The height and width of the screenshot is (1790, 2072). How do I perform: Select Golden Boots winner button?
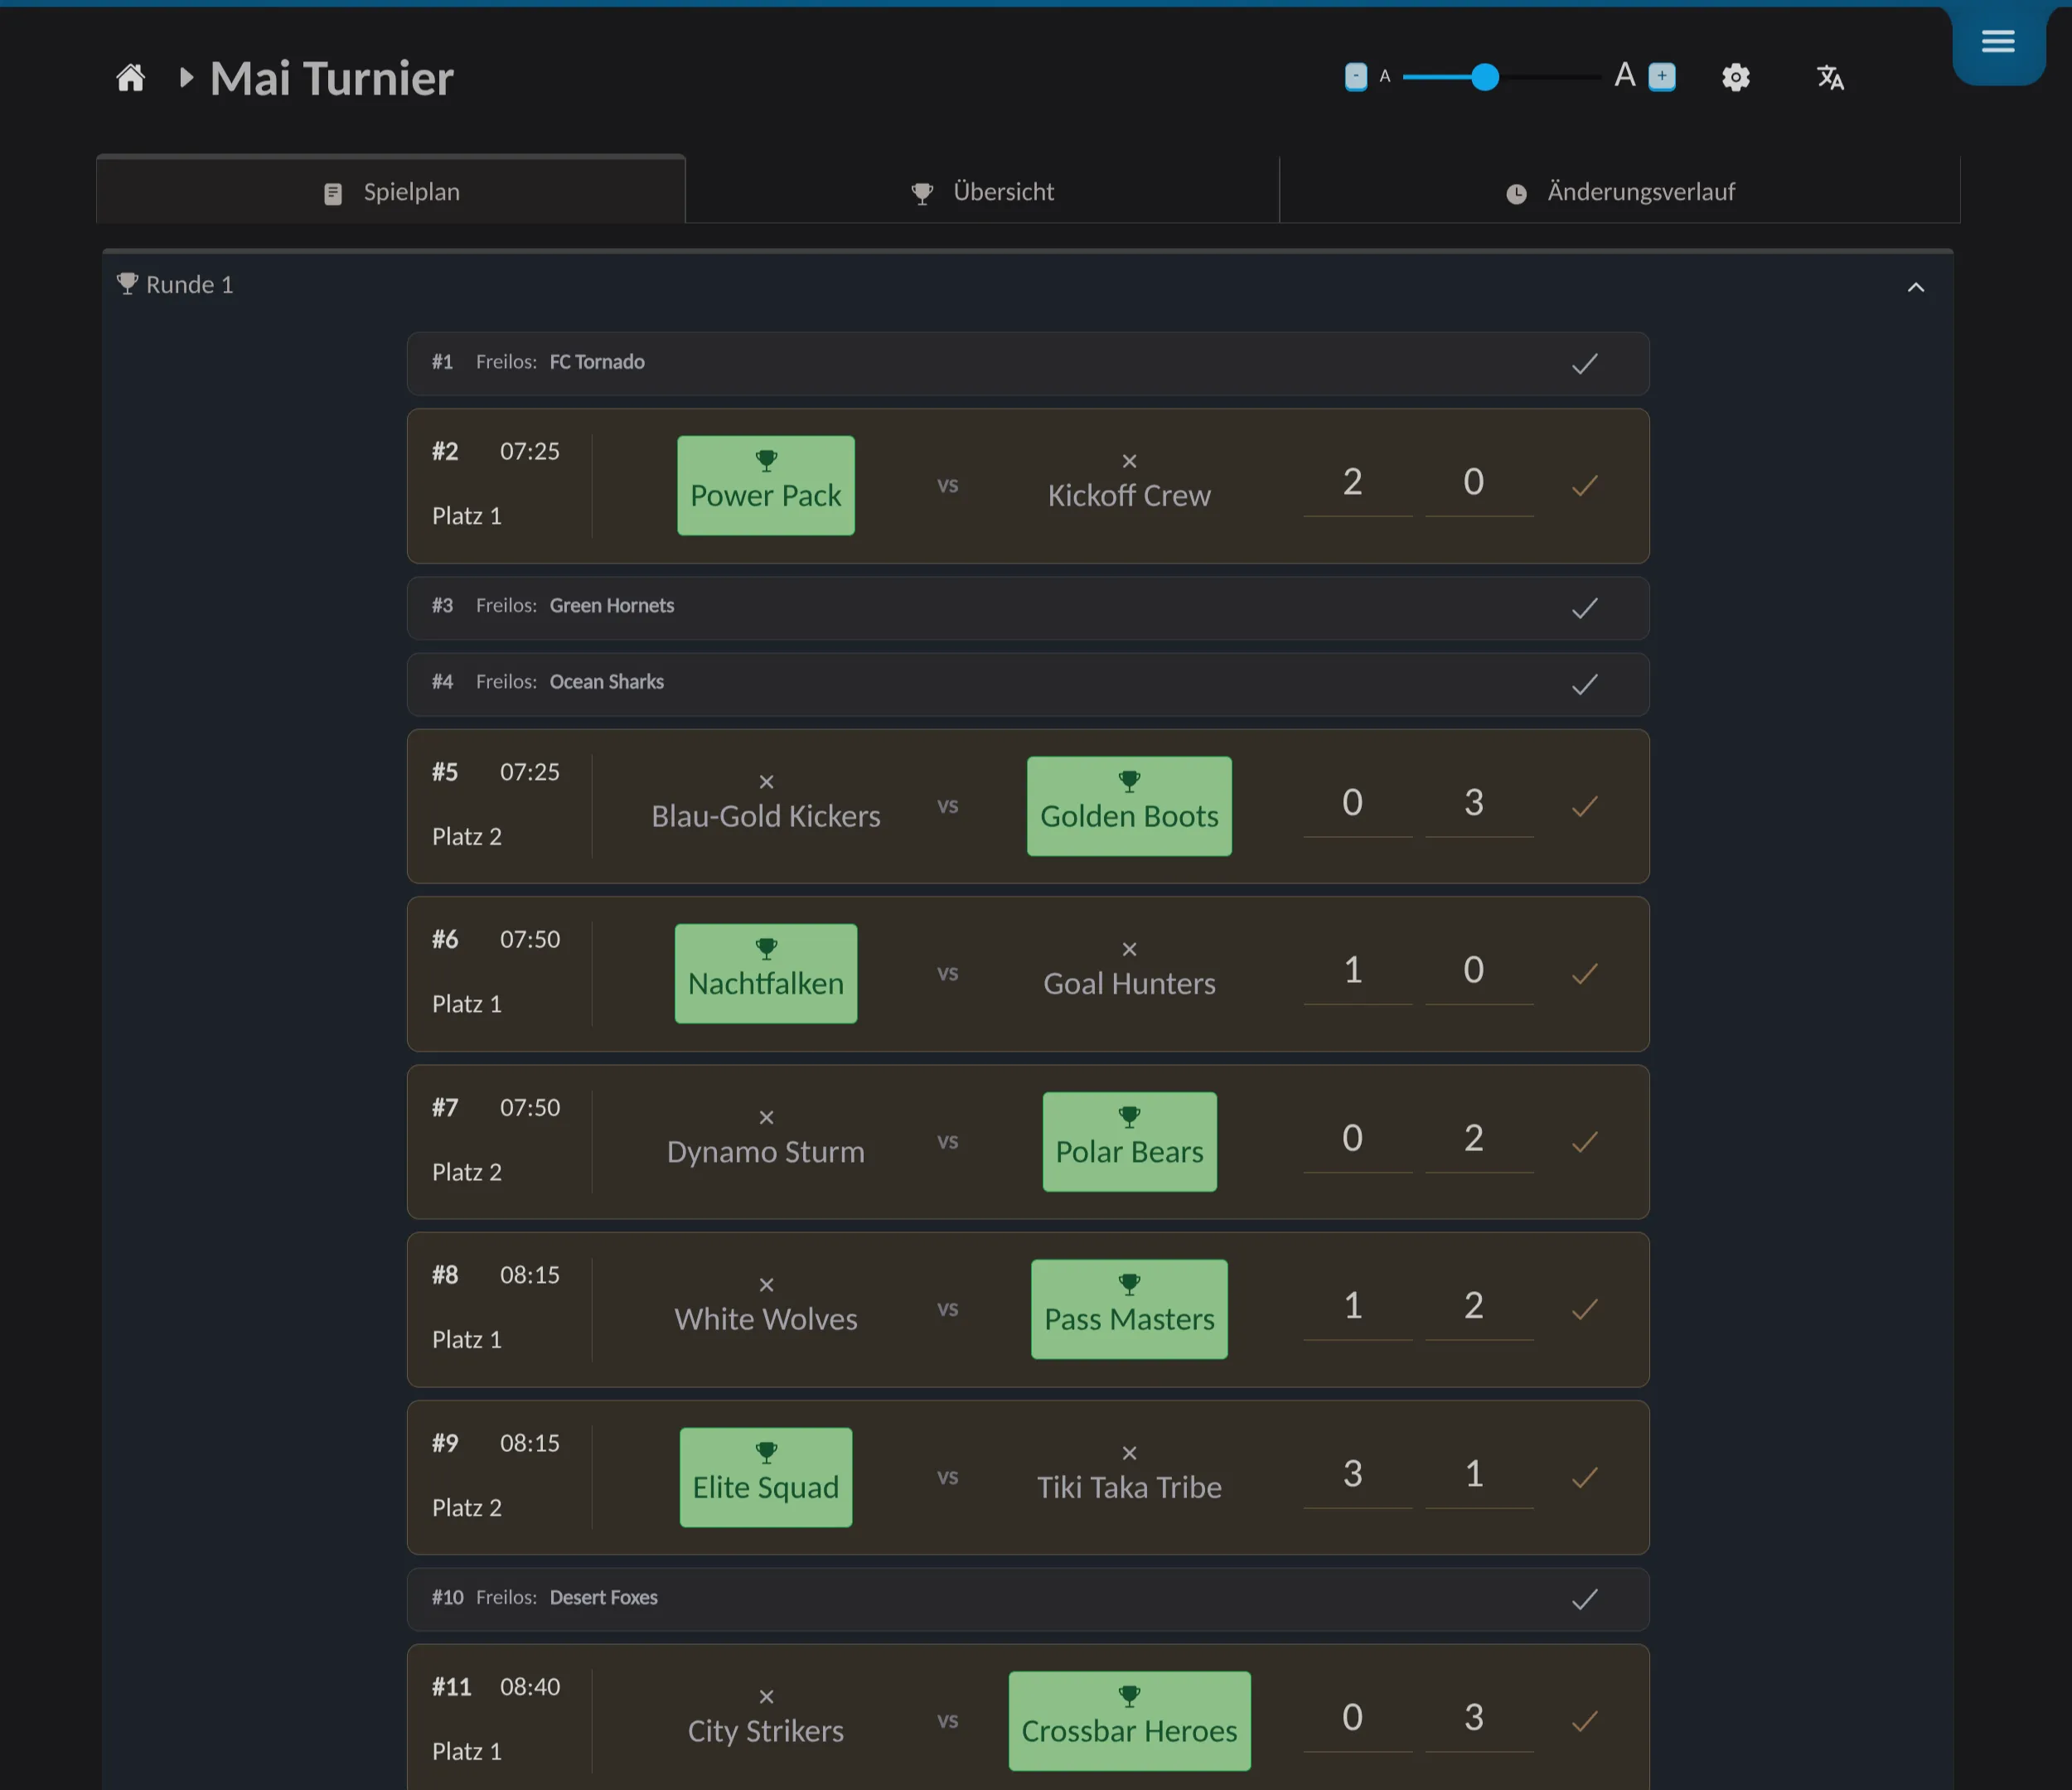1129,806
